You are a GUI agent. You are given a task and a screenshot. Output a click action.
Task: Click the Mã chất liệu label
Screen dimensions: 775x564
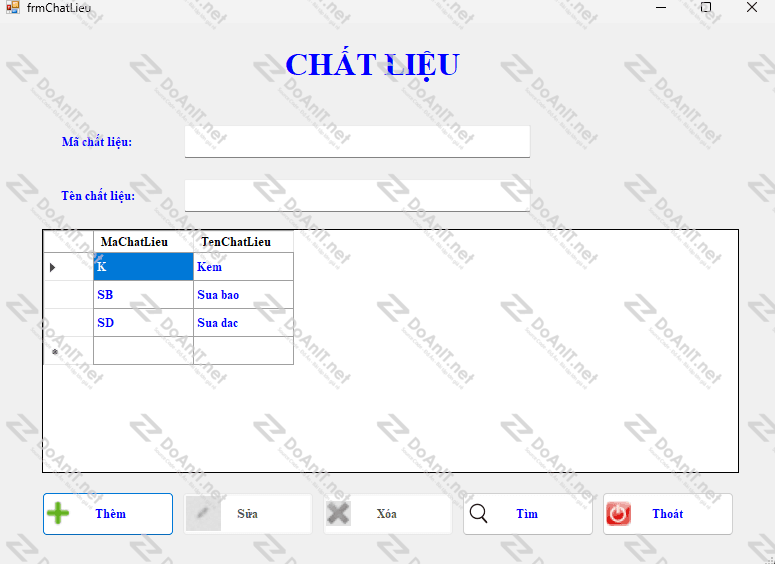tap(97, 142)
